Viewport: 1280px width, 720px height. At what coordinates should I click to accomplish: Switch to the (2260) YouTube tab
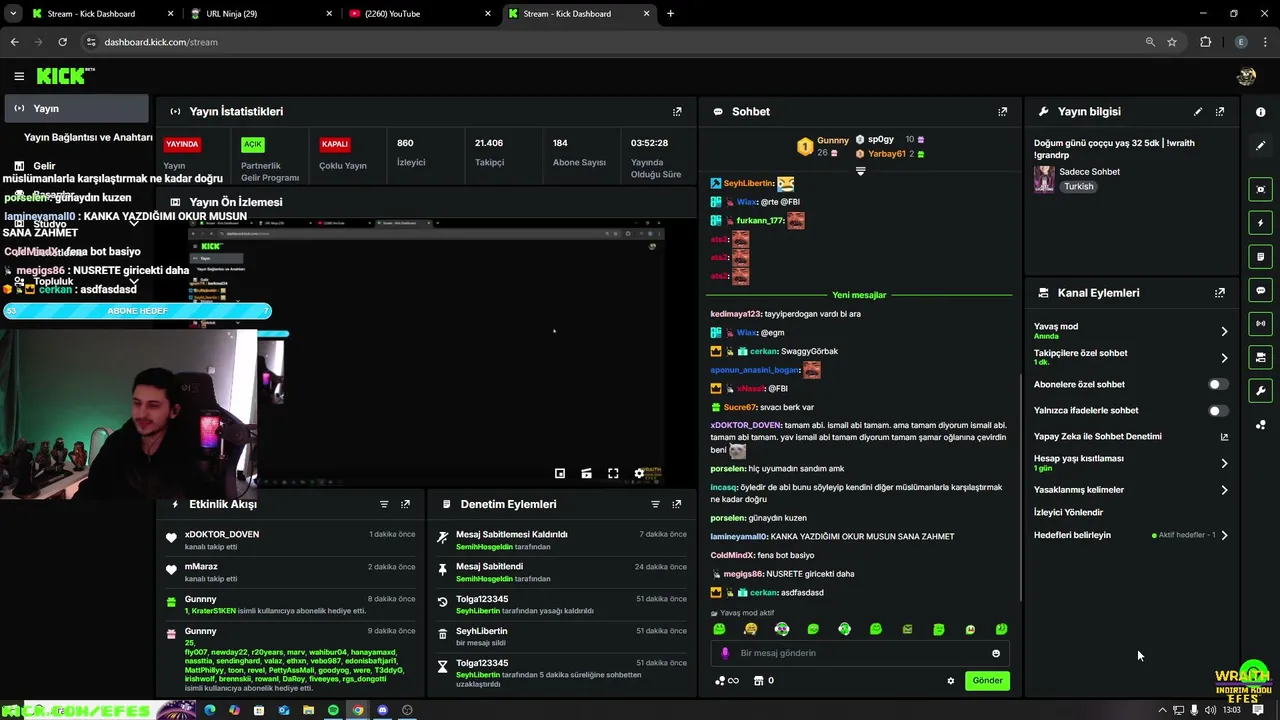[420, 14]
